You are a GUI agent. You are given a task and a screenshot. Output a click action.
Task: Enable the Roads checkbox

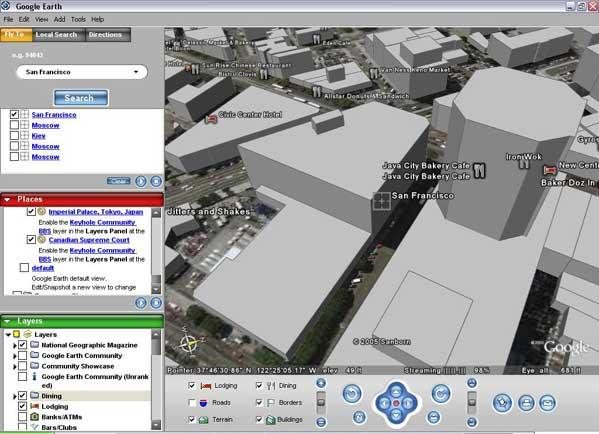(192, 402)
